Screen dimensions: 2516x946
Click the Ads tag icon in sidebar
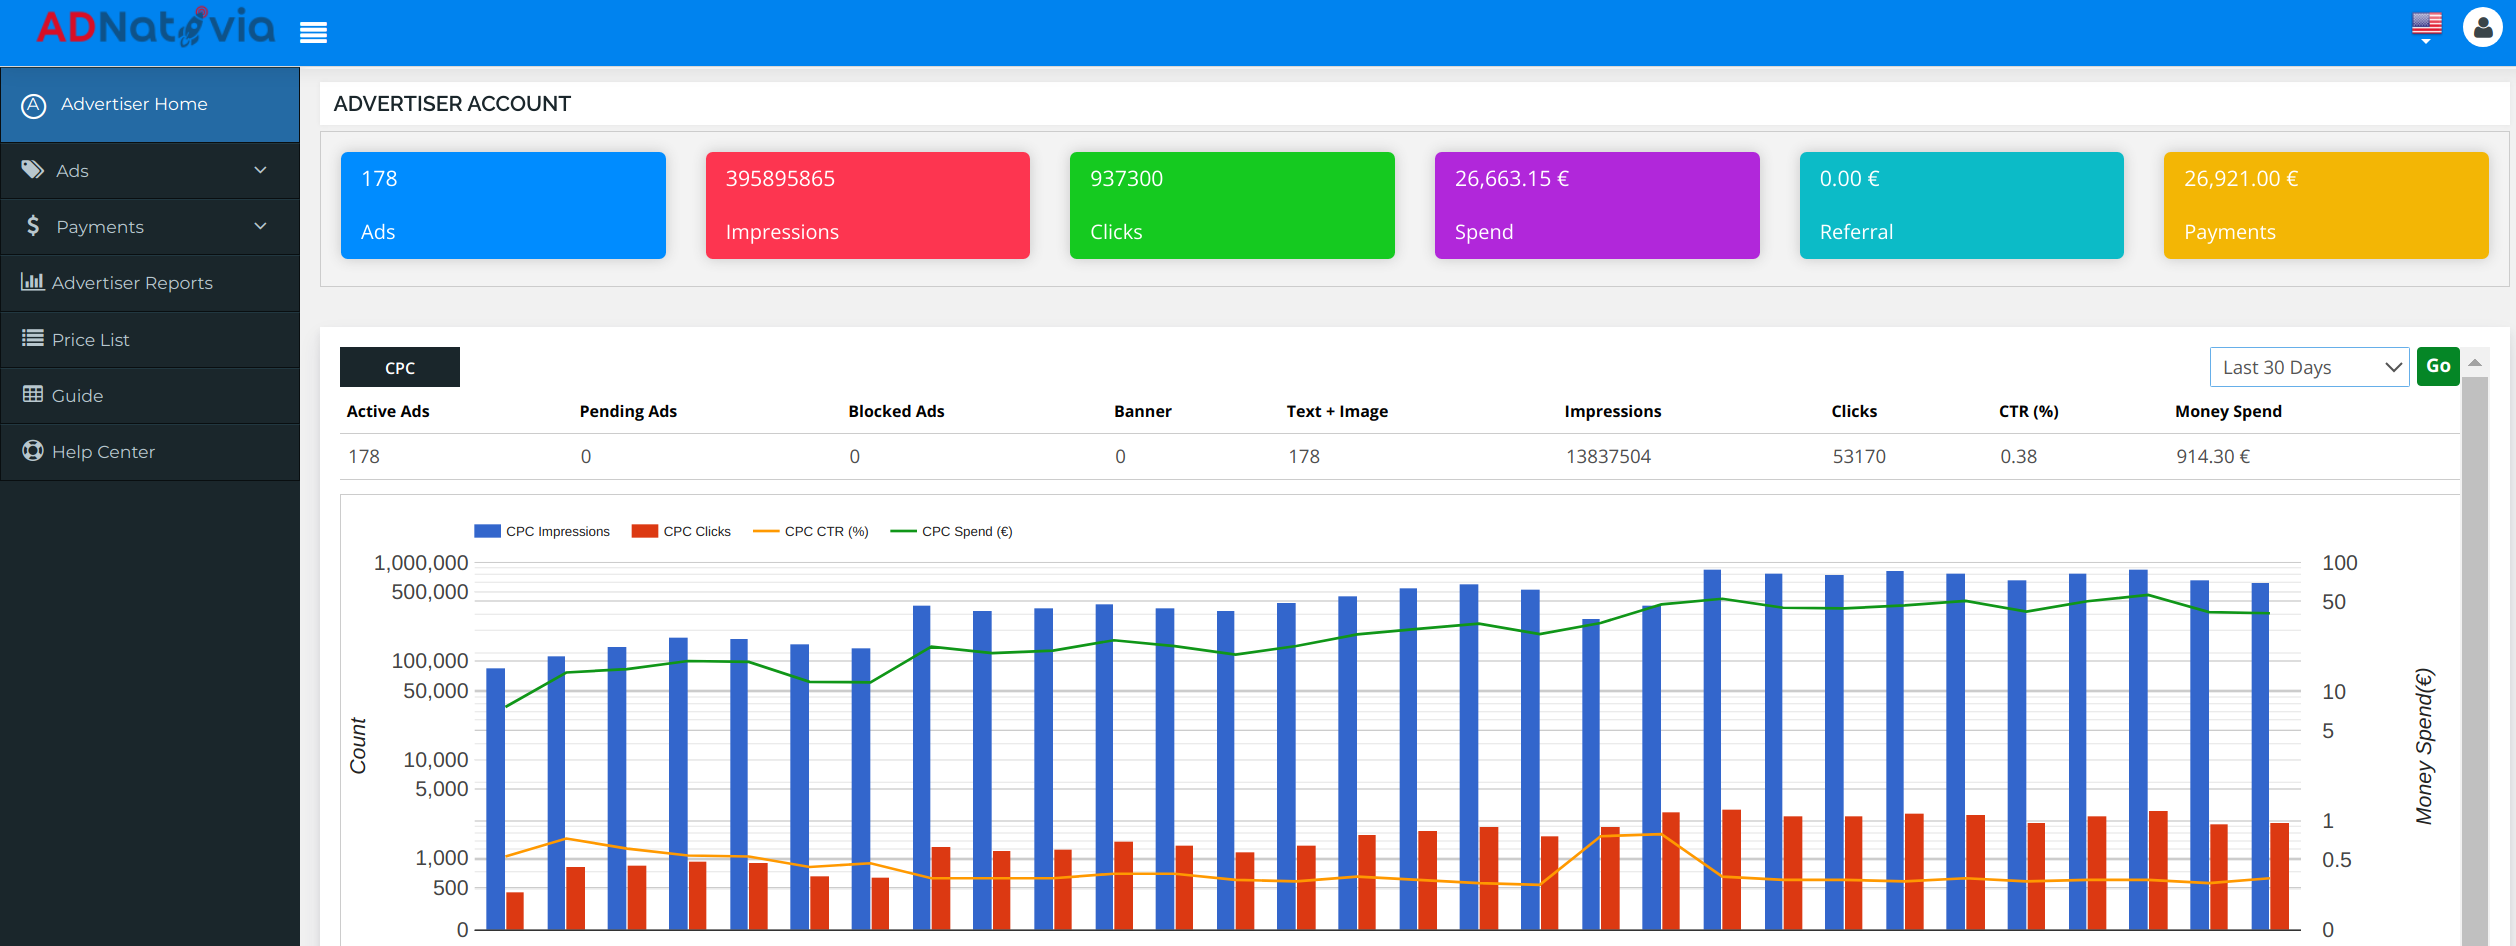click(x=33, y=170)
